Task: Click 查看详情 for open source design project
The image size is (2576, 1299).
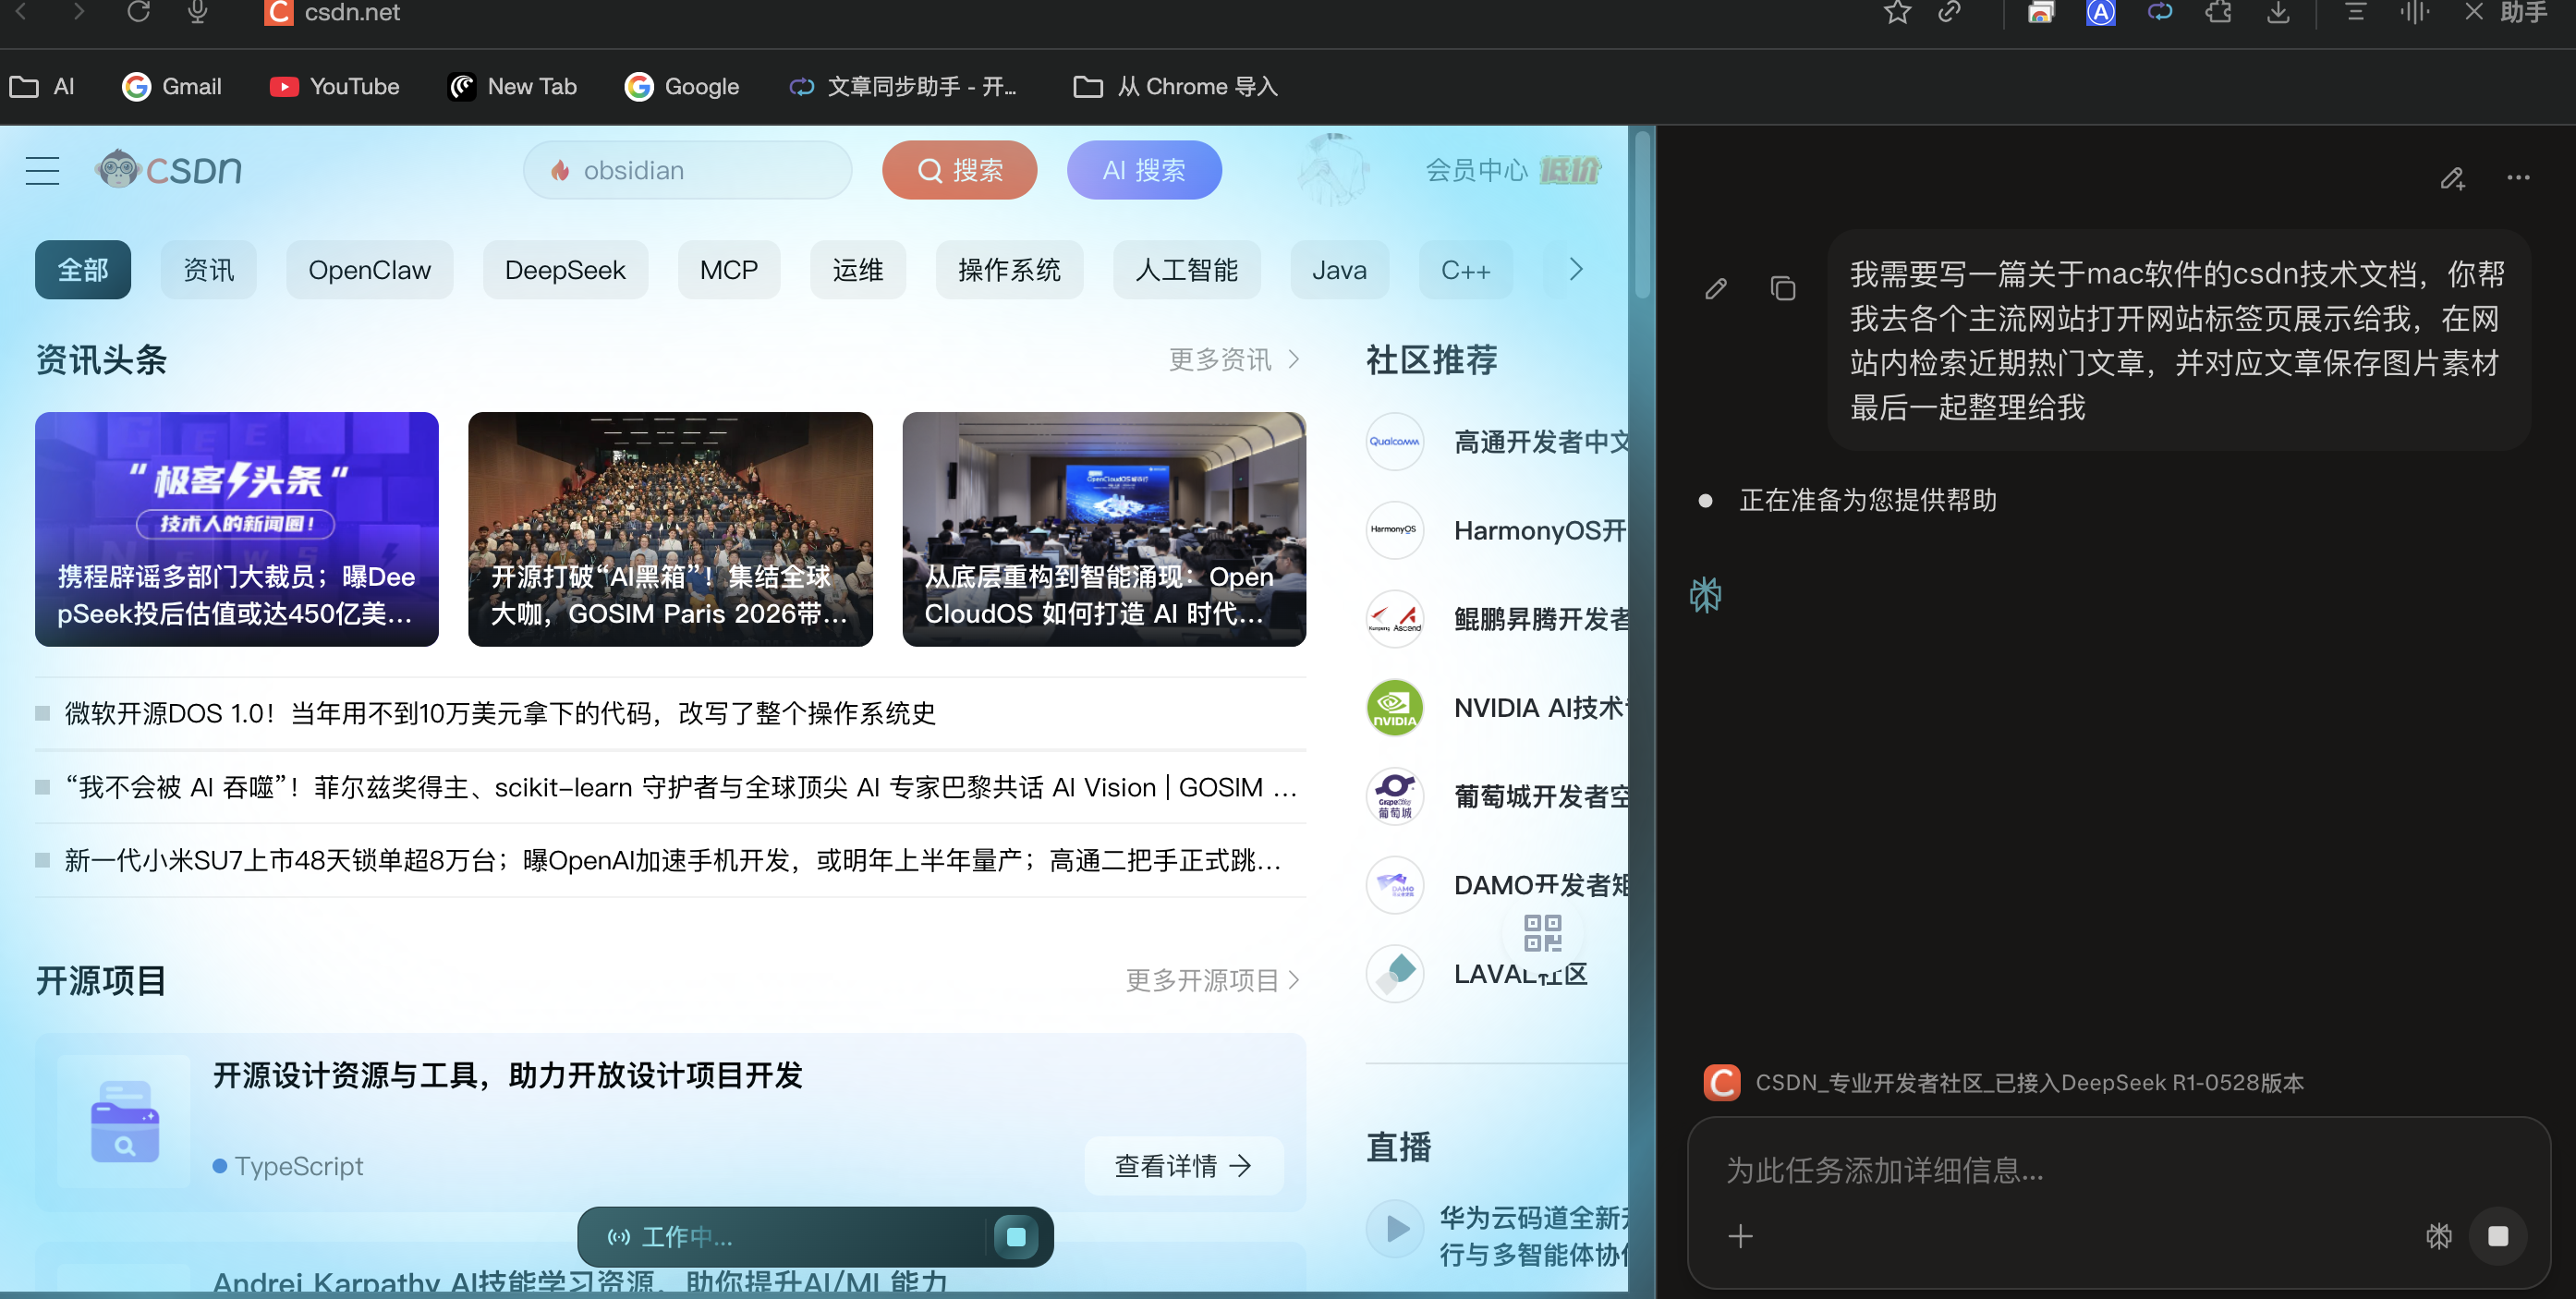Action: (x=1183, y=1166)
